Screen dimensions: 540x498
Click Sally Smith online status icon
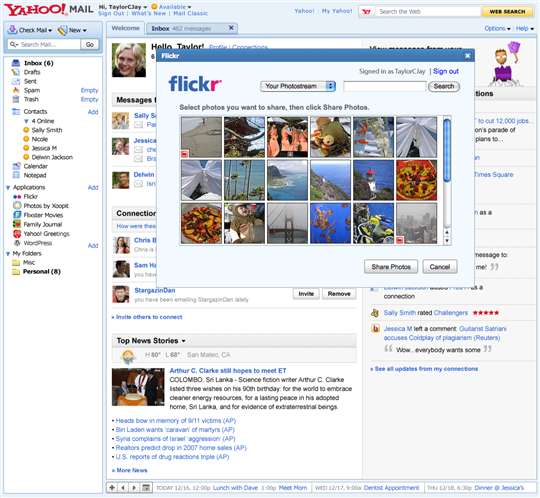click(26, 130)
